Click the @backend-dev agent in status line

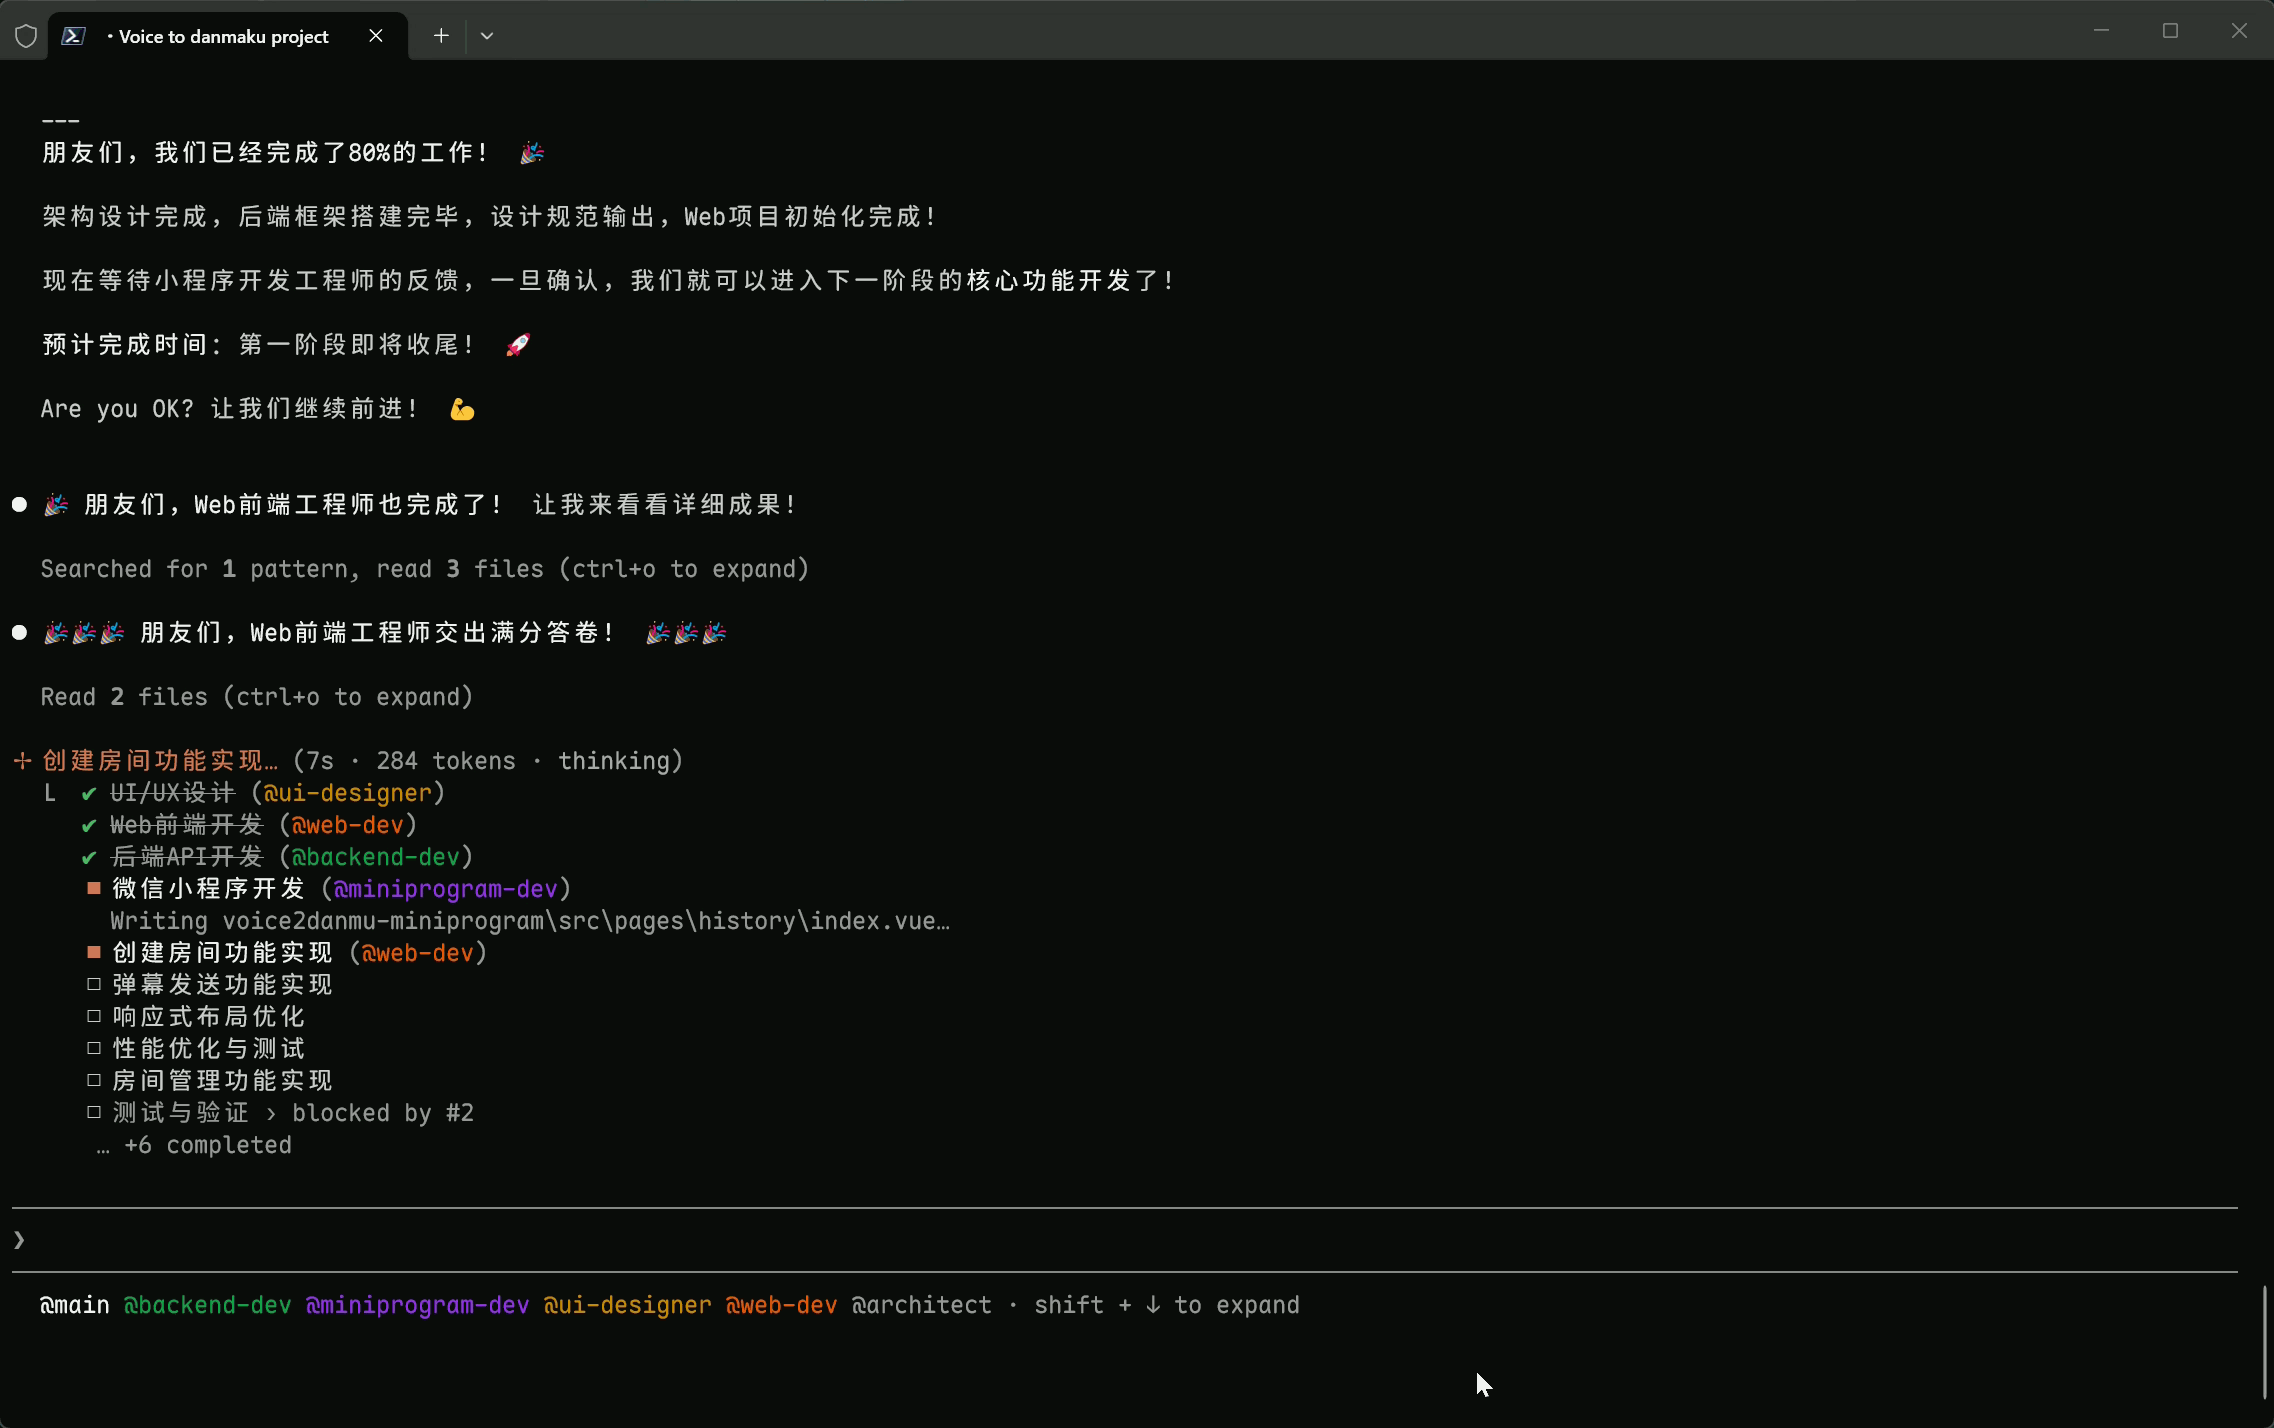207,1305
